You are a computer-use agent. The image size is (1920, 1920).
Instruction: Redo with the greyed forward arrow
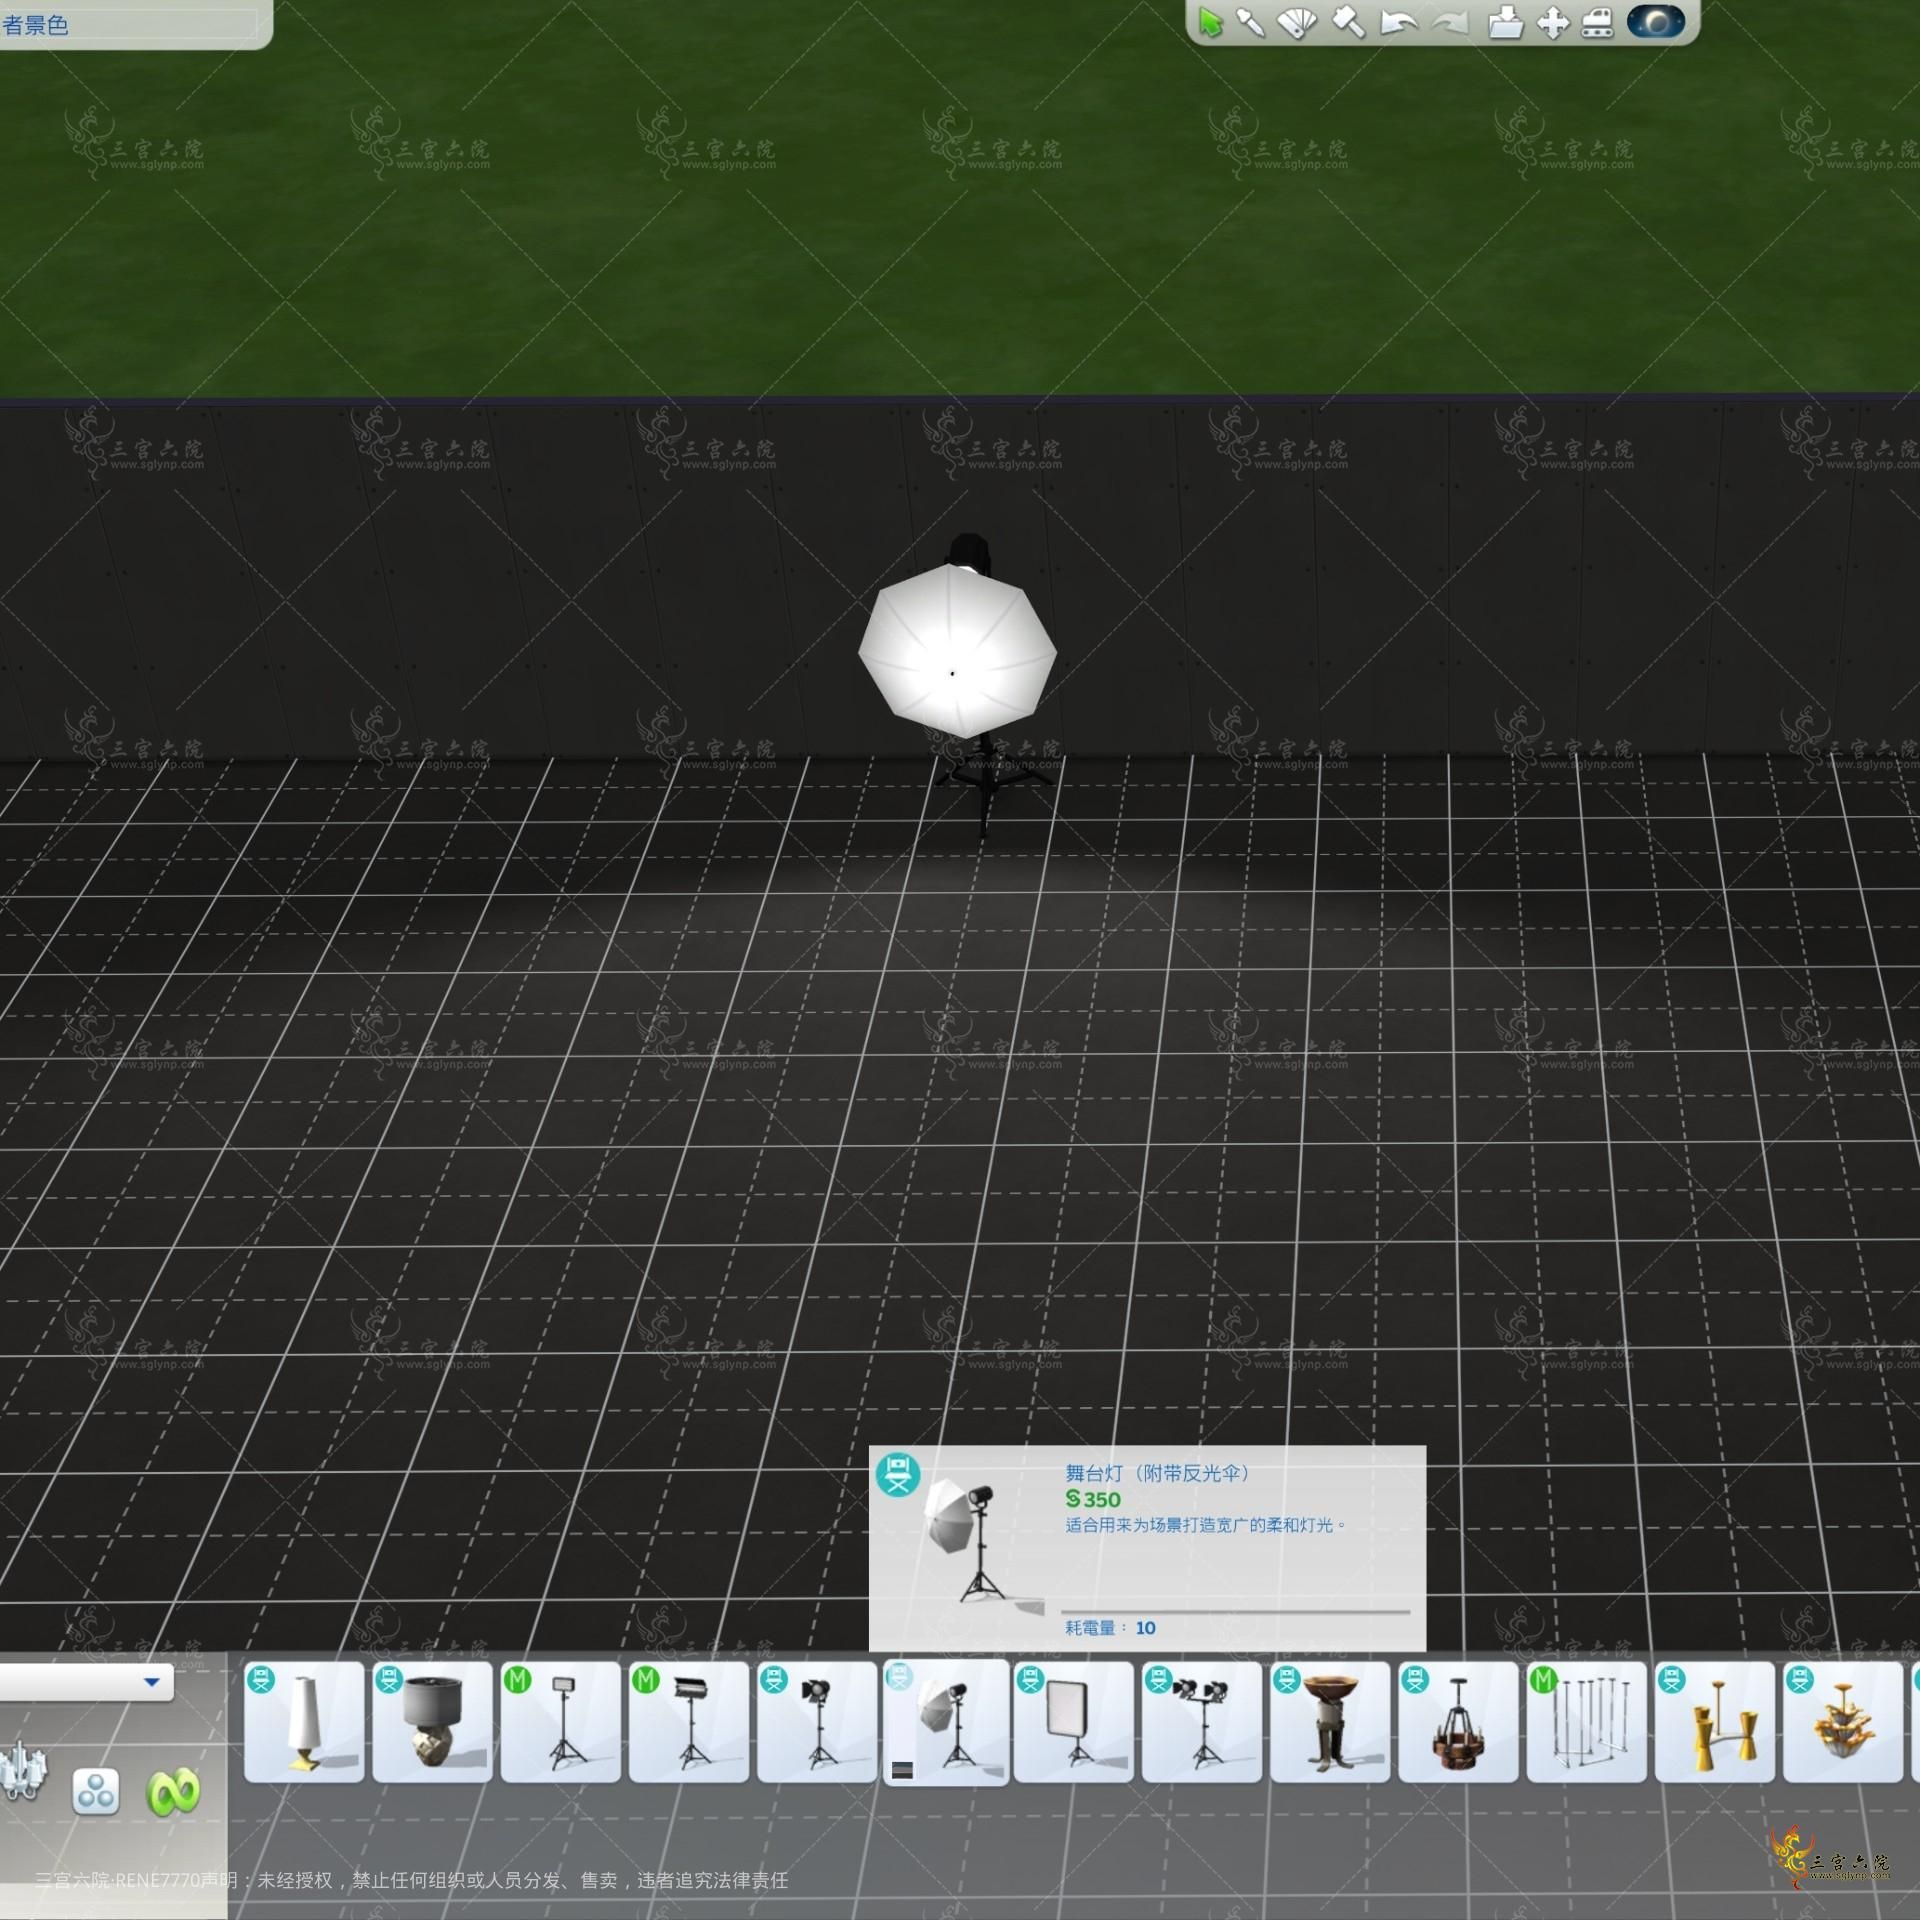click(x=1449, y=22)
